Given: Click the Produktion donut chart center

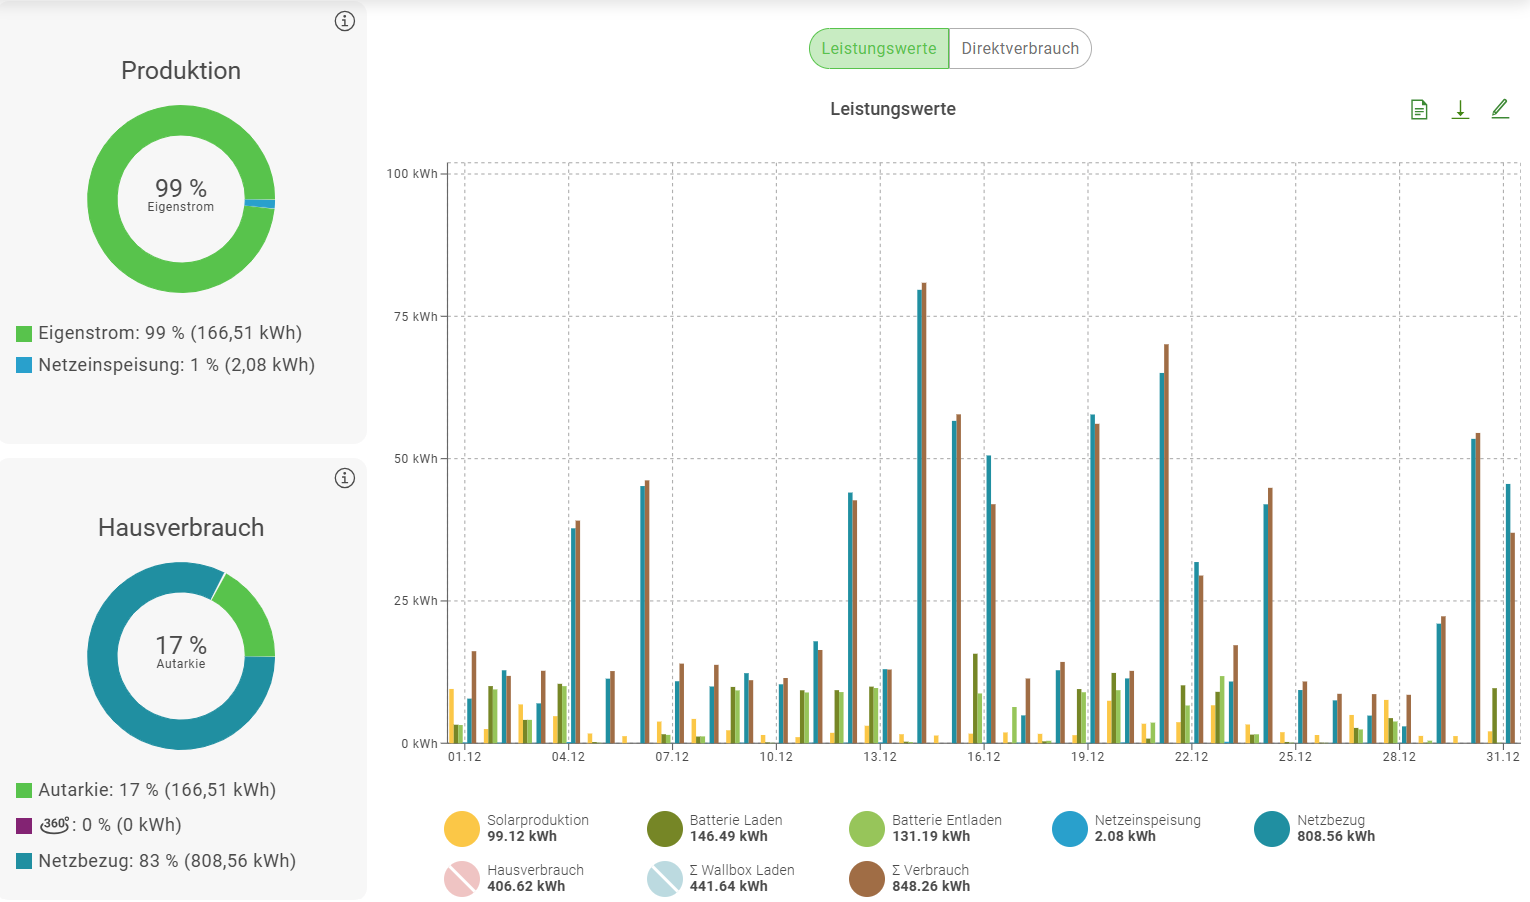Looking at the screenshot, I should click(x=181, y=198).
